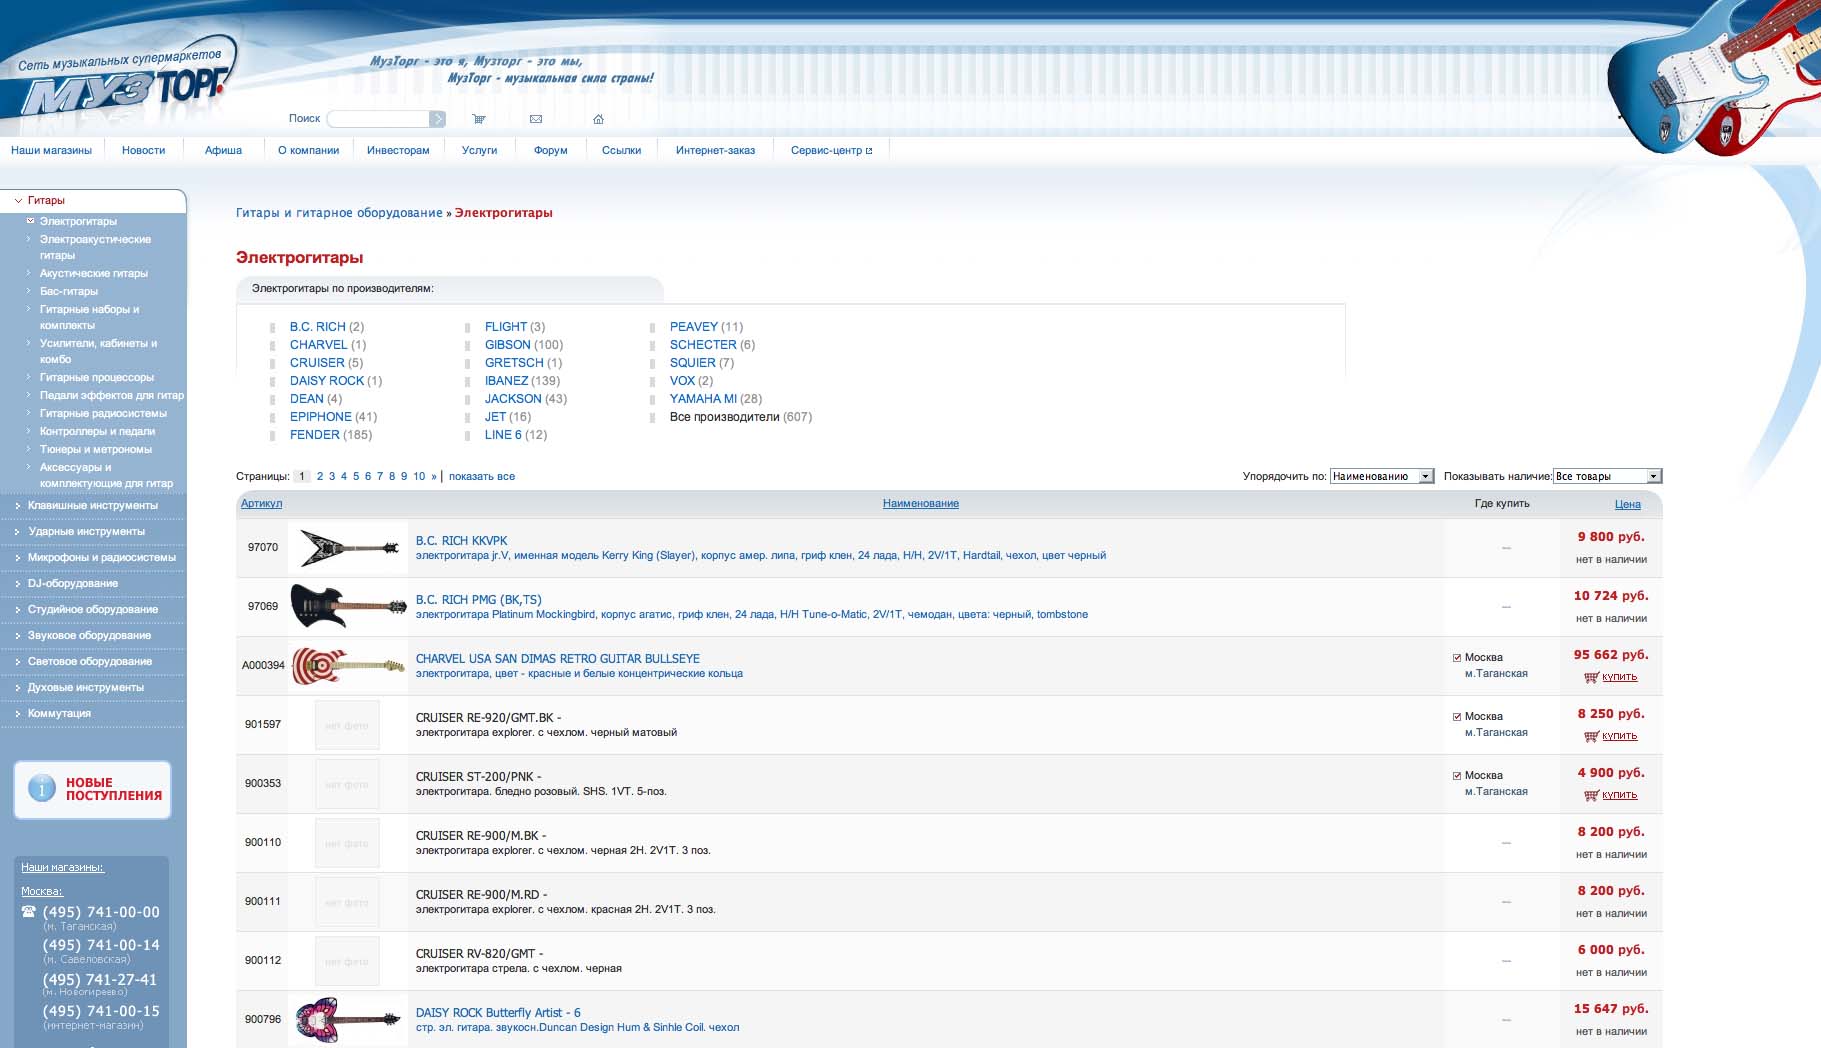Open B.C. RICH KKVPK product link
Viewport: 1821px width, 1048px height.
(x=461, y=541)
